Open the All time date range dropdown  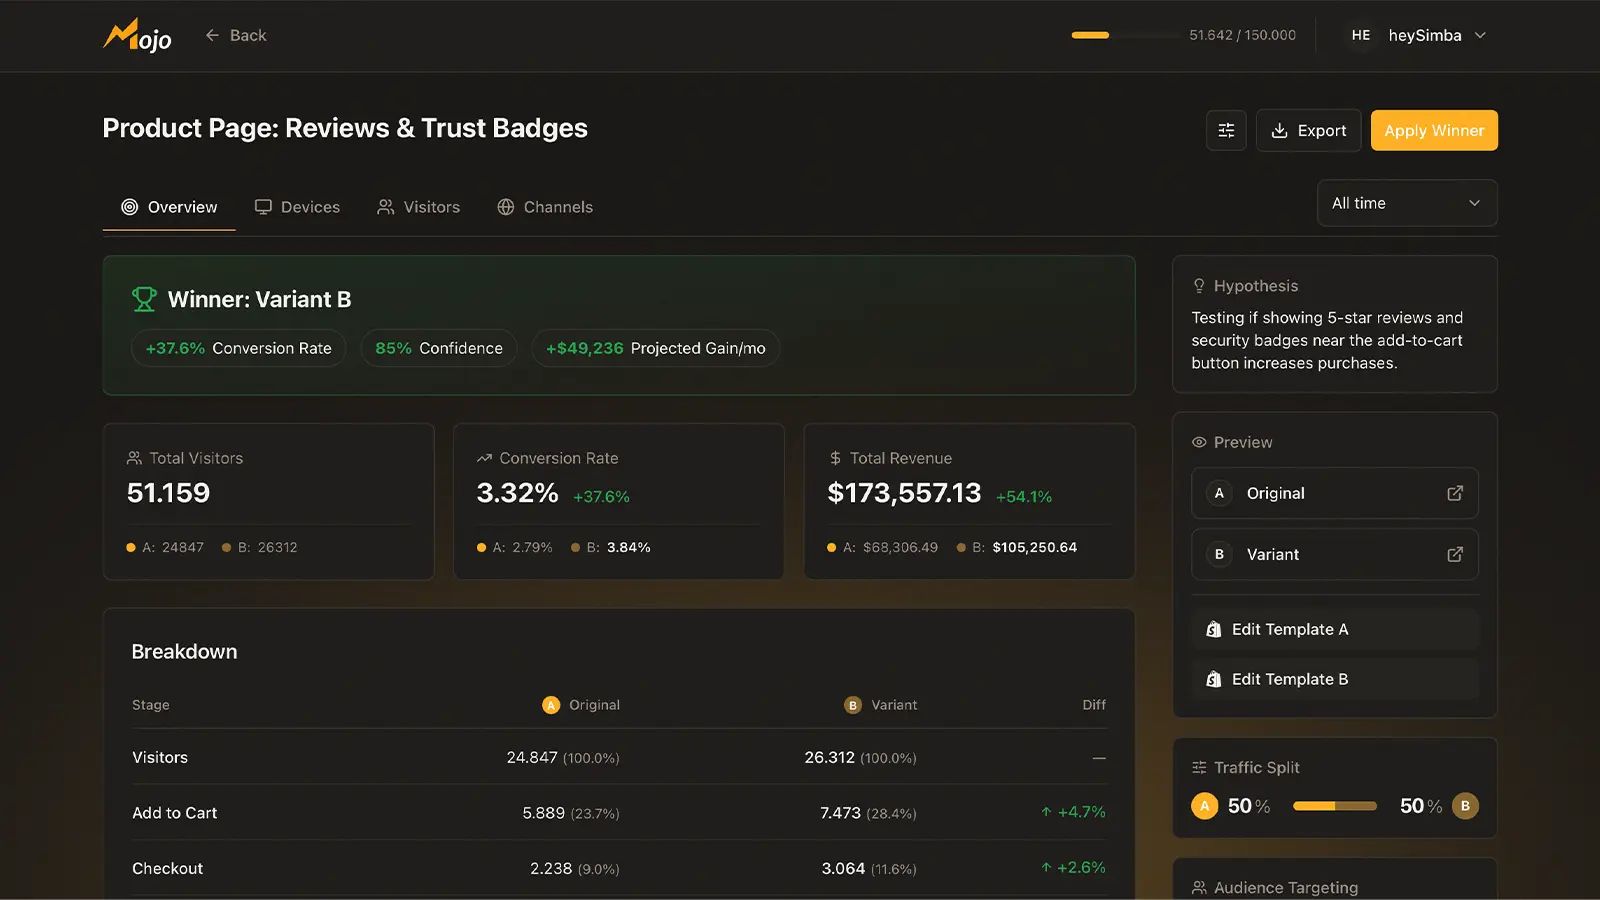[x=1406, y=203]
